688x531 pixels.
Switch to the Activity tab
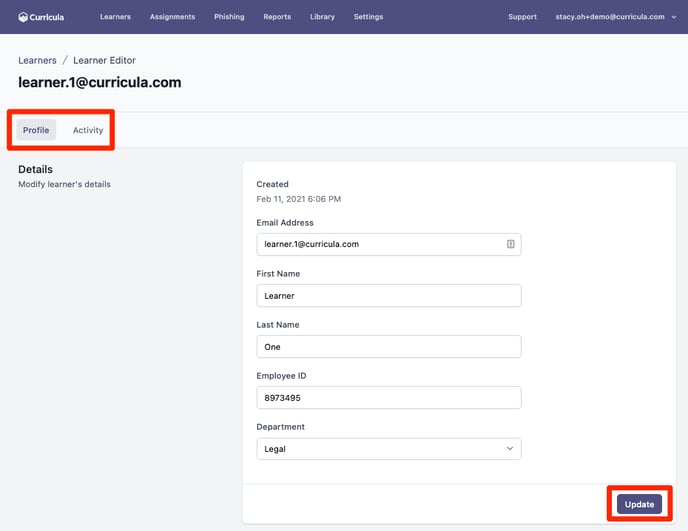point(88,130)
